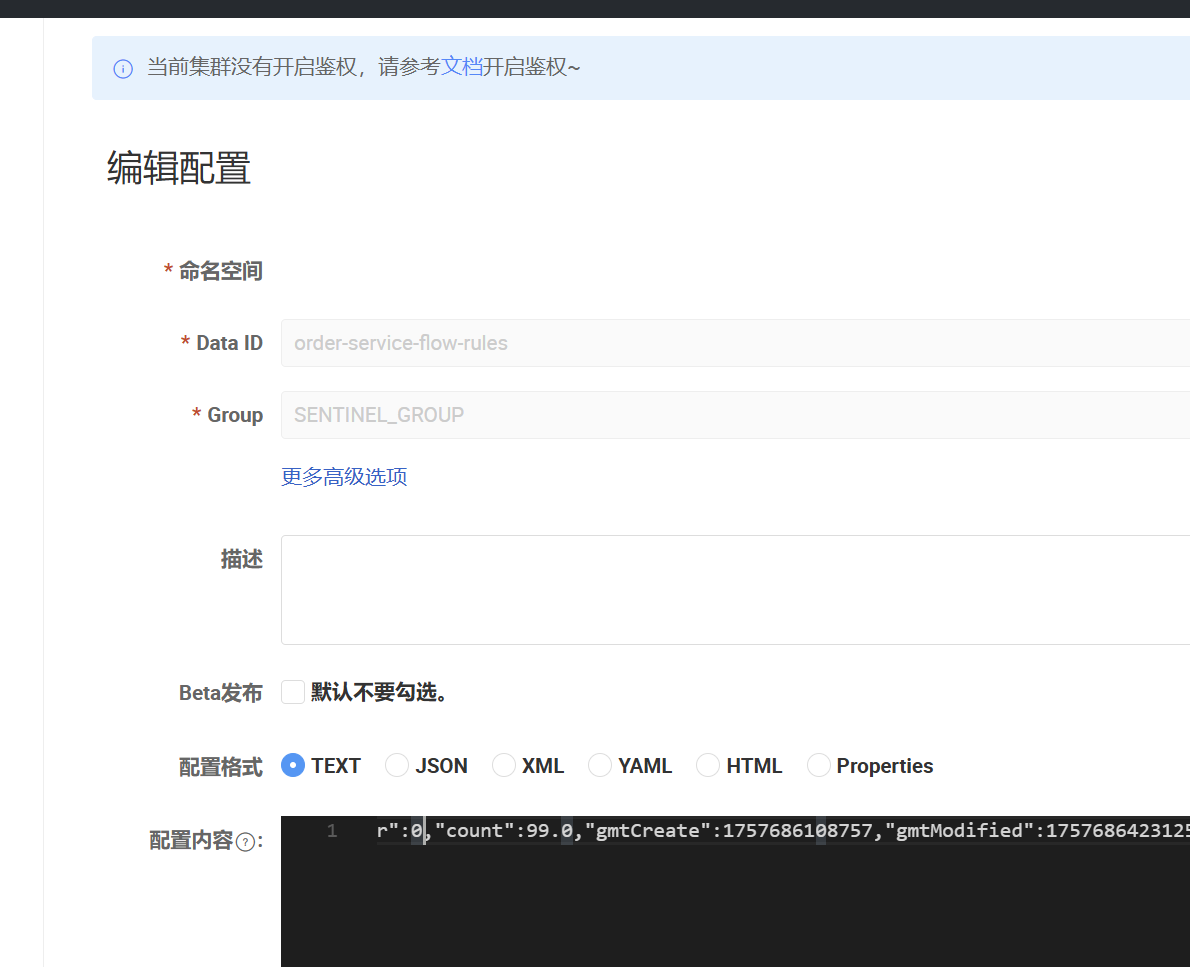This screenshot has width=1190, height=967.
Task: Open the 文档 documentation link
Action: click(461, 67)
